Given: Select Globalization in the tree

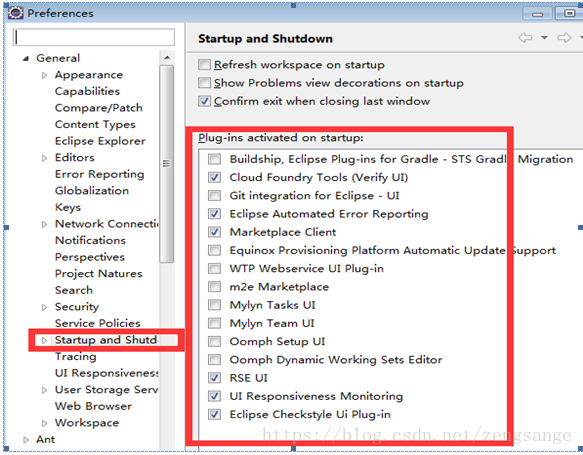Looking at the screenshot, I should coord(92,191).
